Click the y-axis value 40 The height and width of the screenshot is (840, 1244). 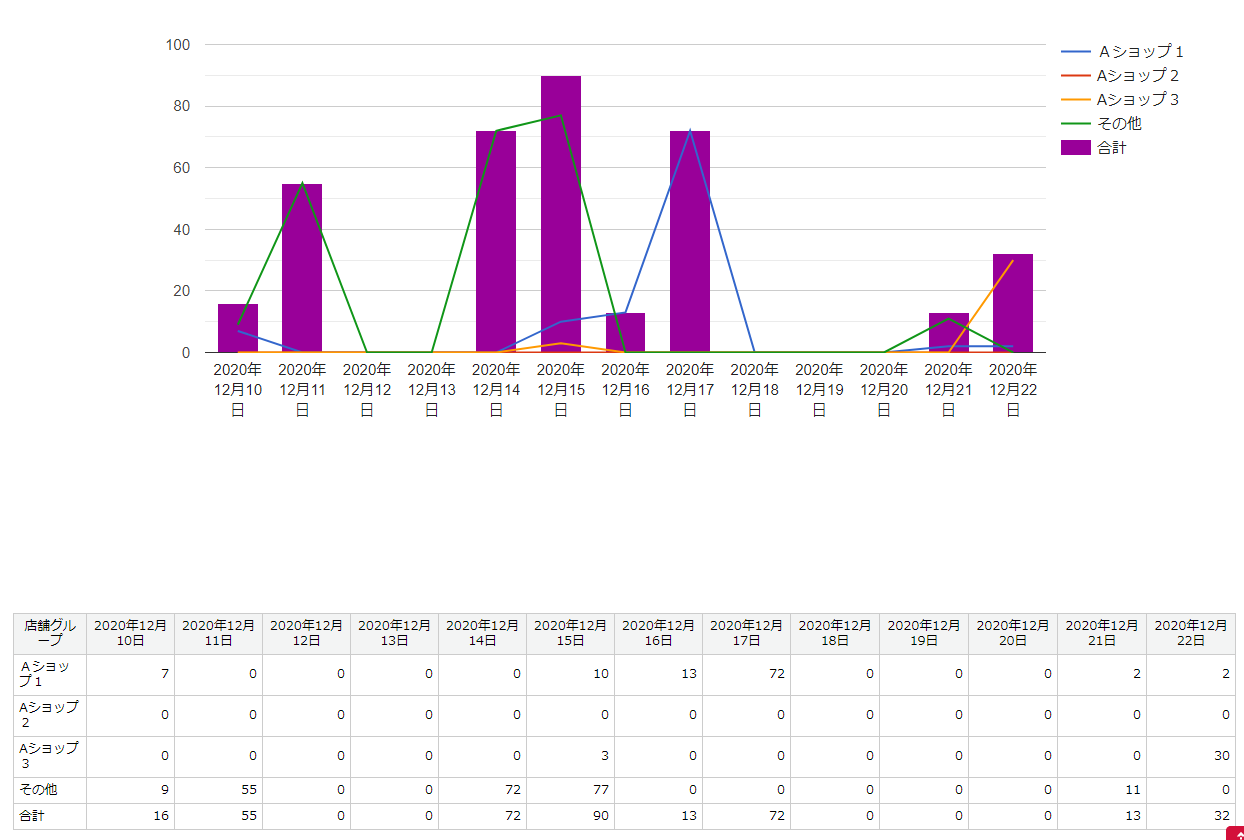point(182,230)
